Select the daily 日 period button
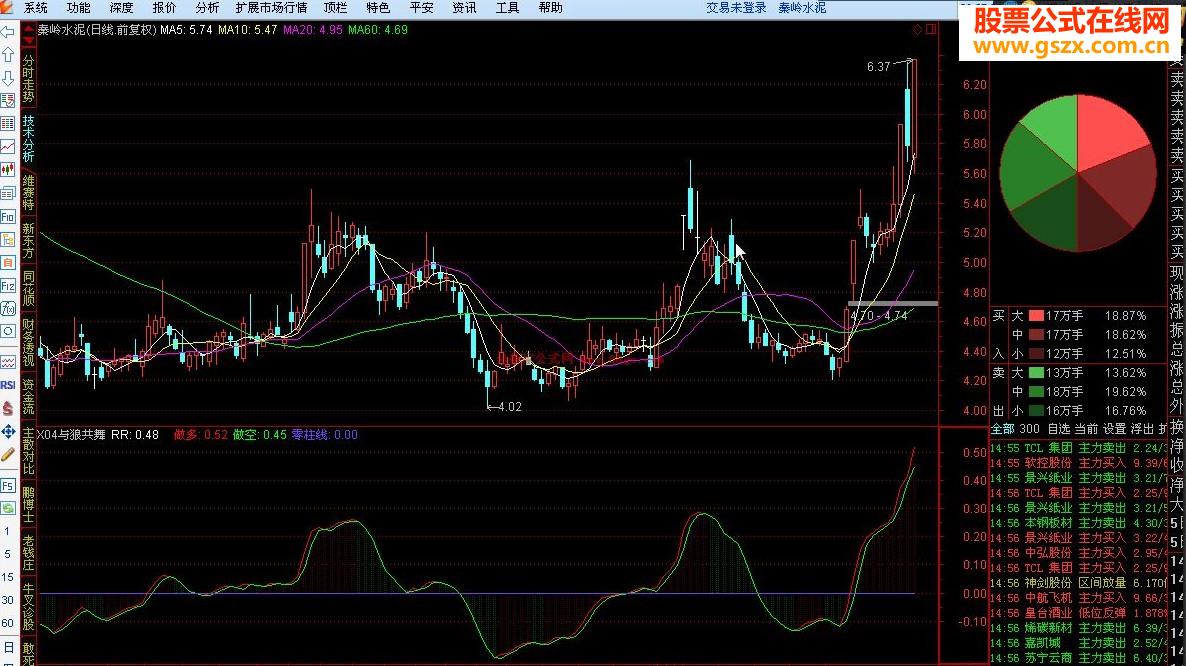 tap(8, 647)
